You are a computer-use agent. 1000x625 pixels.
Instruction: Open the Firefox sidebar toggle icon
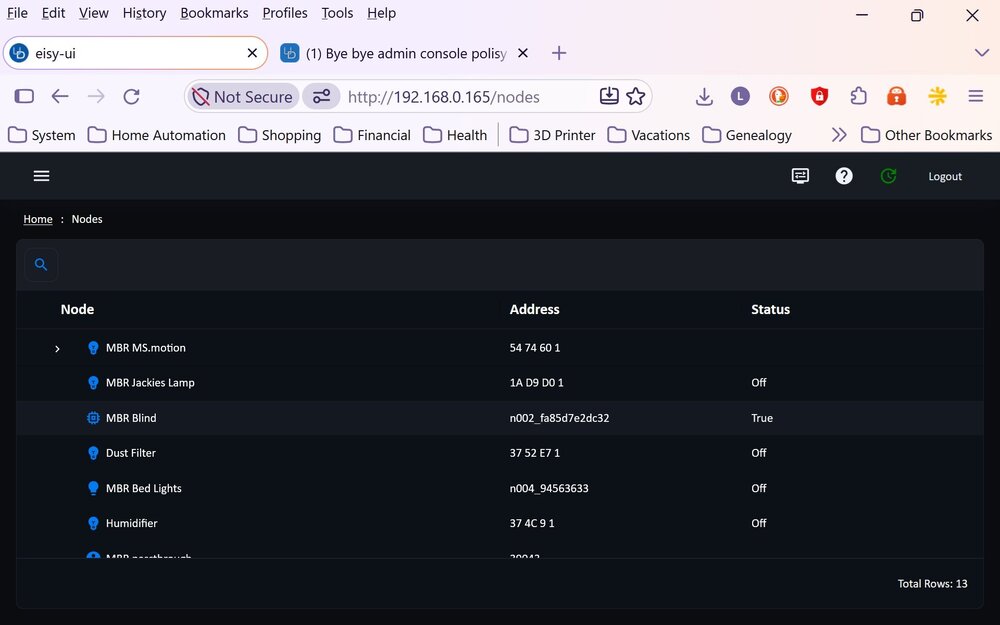(x=24, y=96)
